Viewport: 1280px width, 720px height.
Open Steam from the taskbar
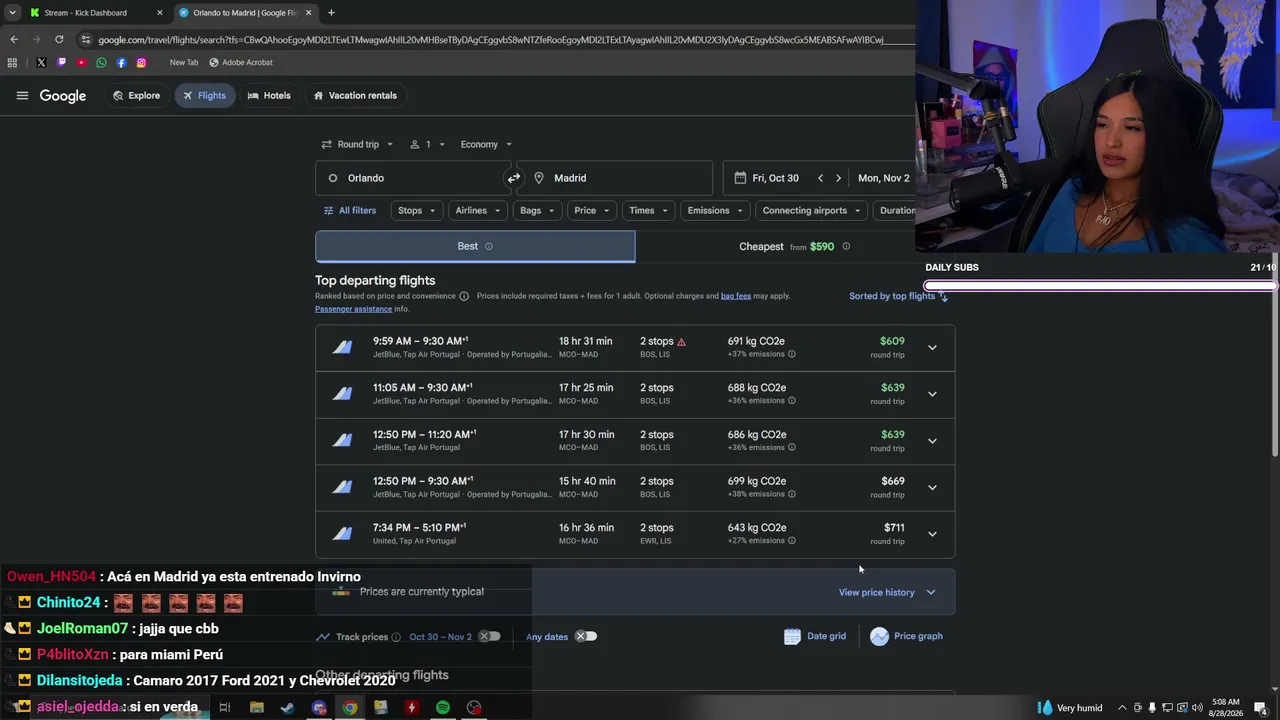coord(288,708)
